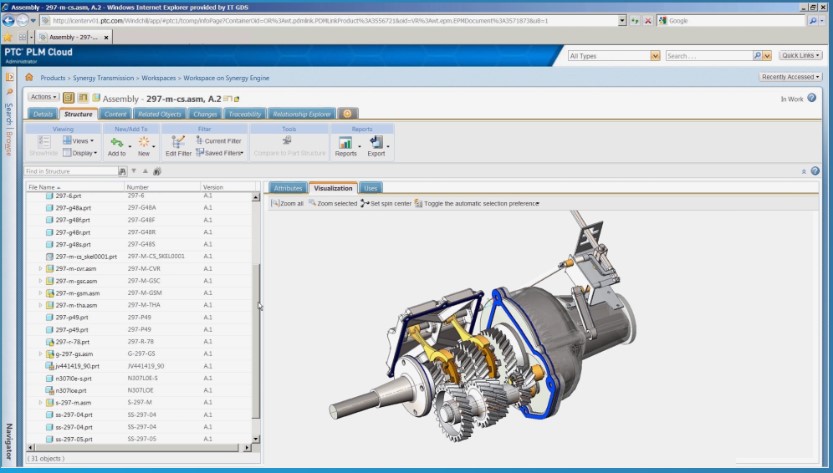The height and width of the screenshot is (473, 833).
Task: Click the tree vertical scrollbar down arrow
Action: [x=256, y=439]
